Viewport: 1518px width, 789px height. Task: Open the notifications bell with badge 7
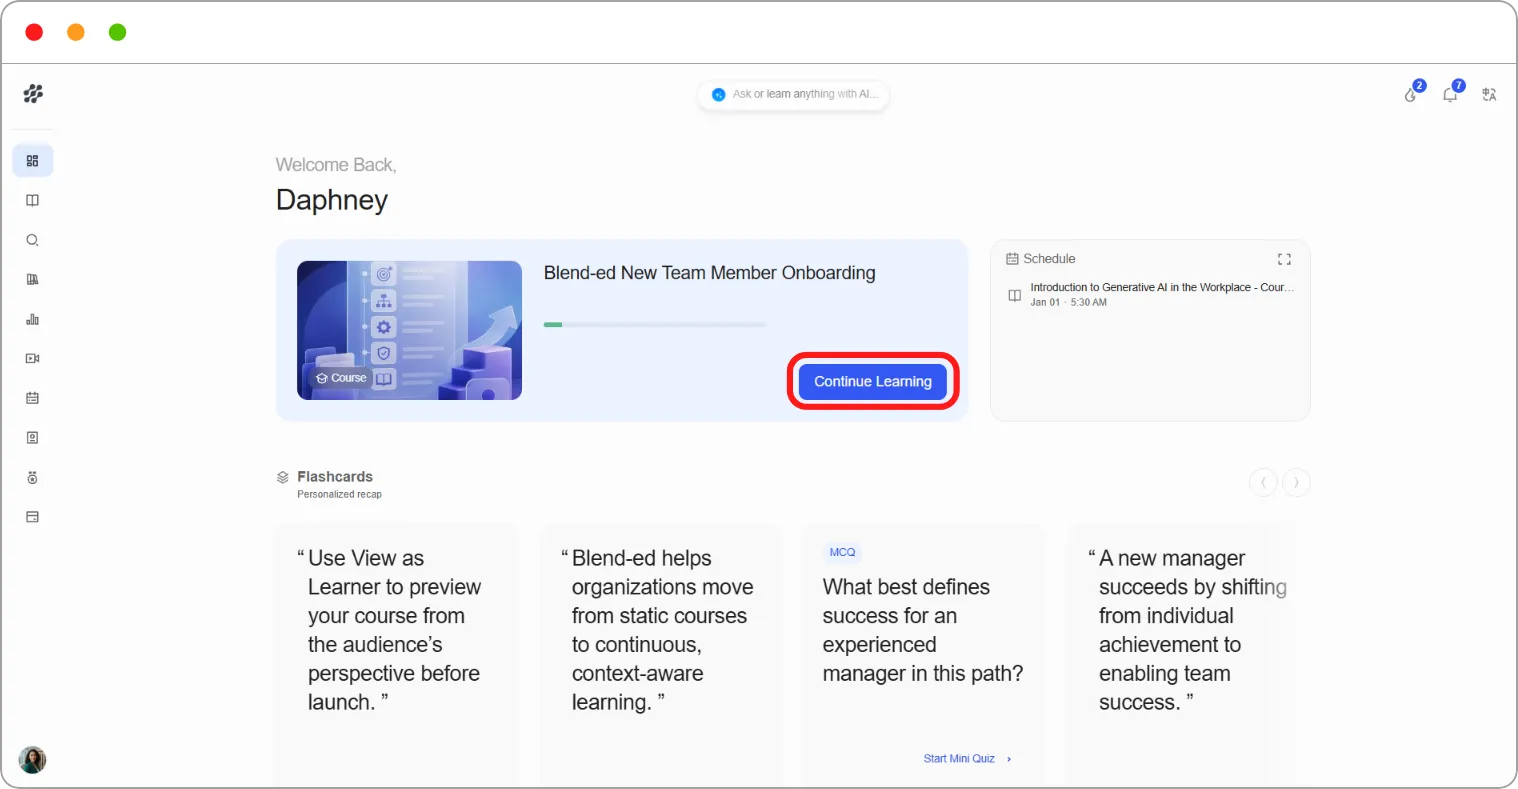click(1450, 94)
